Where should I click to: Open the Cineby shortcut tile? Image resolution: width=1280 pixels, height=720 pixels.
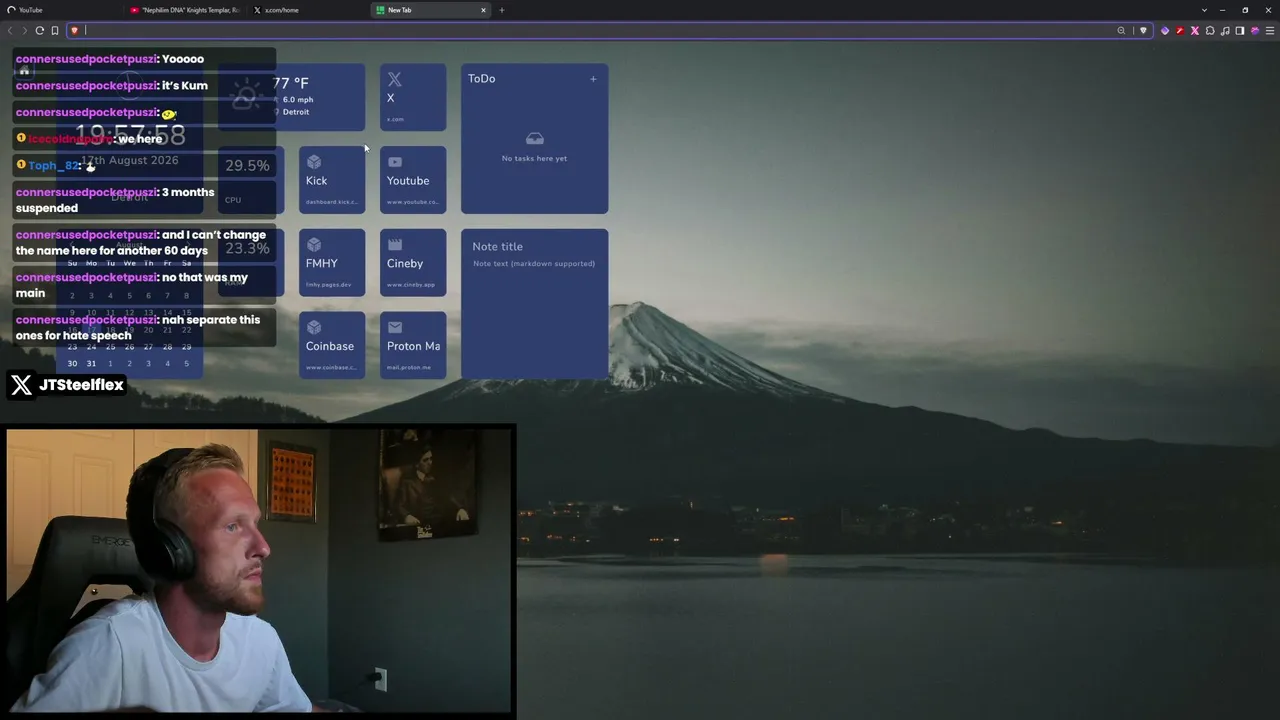tap(413, 263)
